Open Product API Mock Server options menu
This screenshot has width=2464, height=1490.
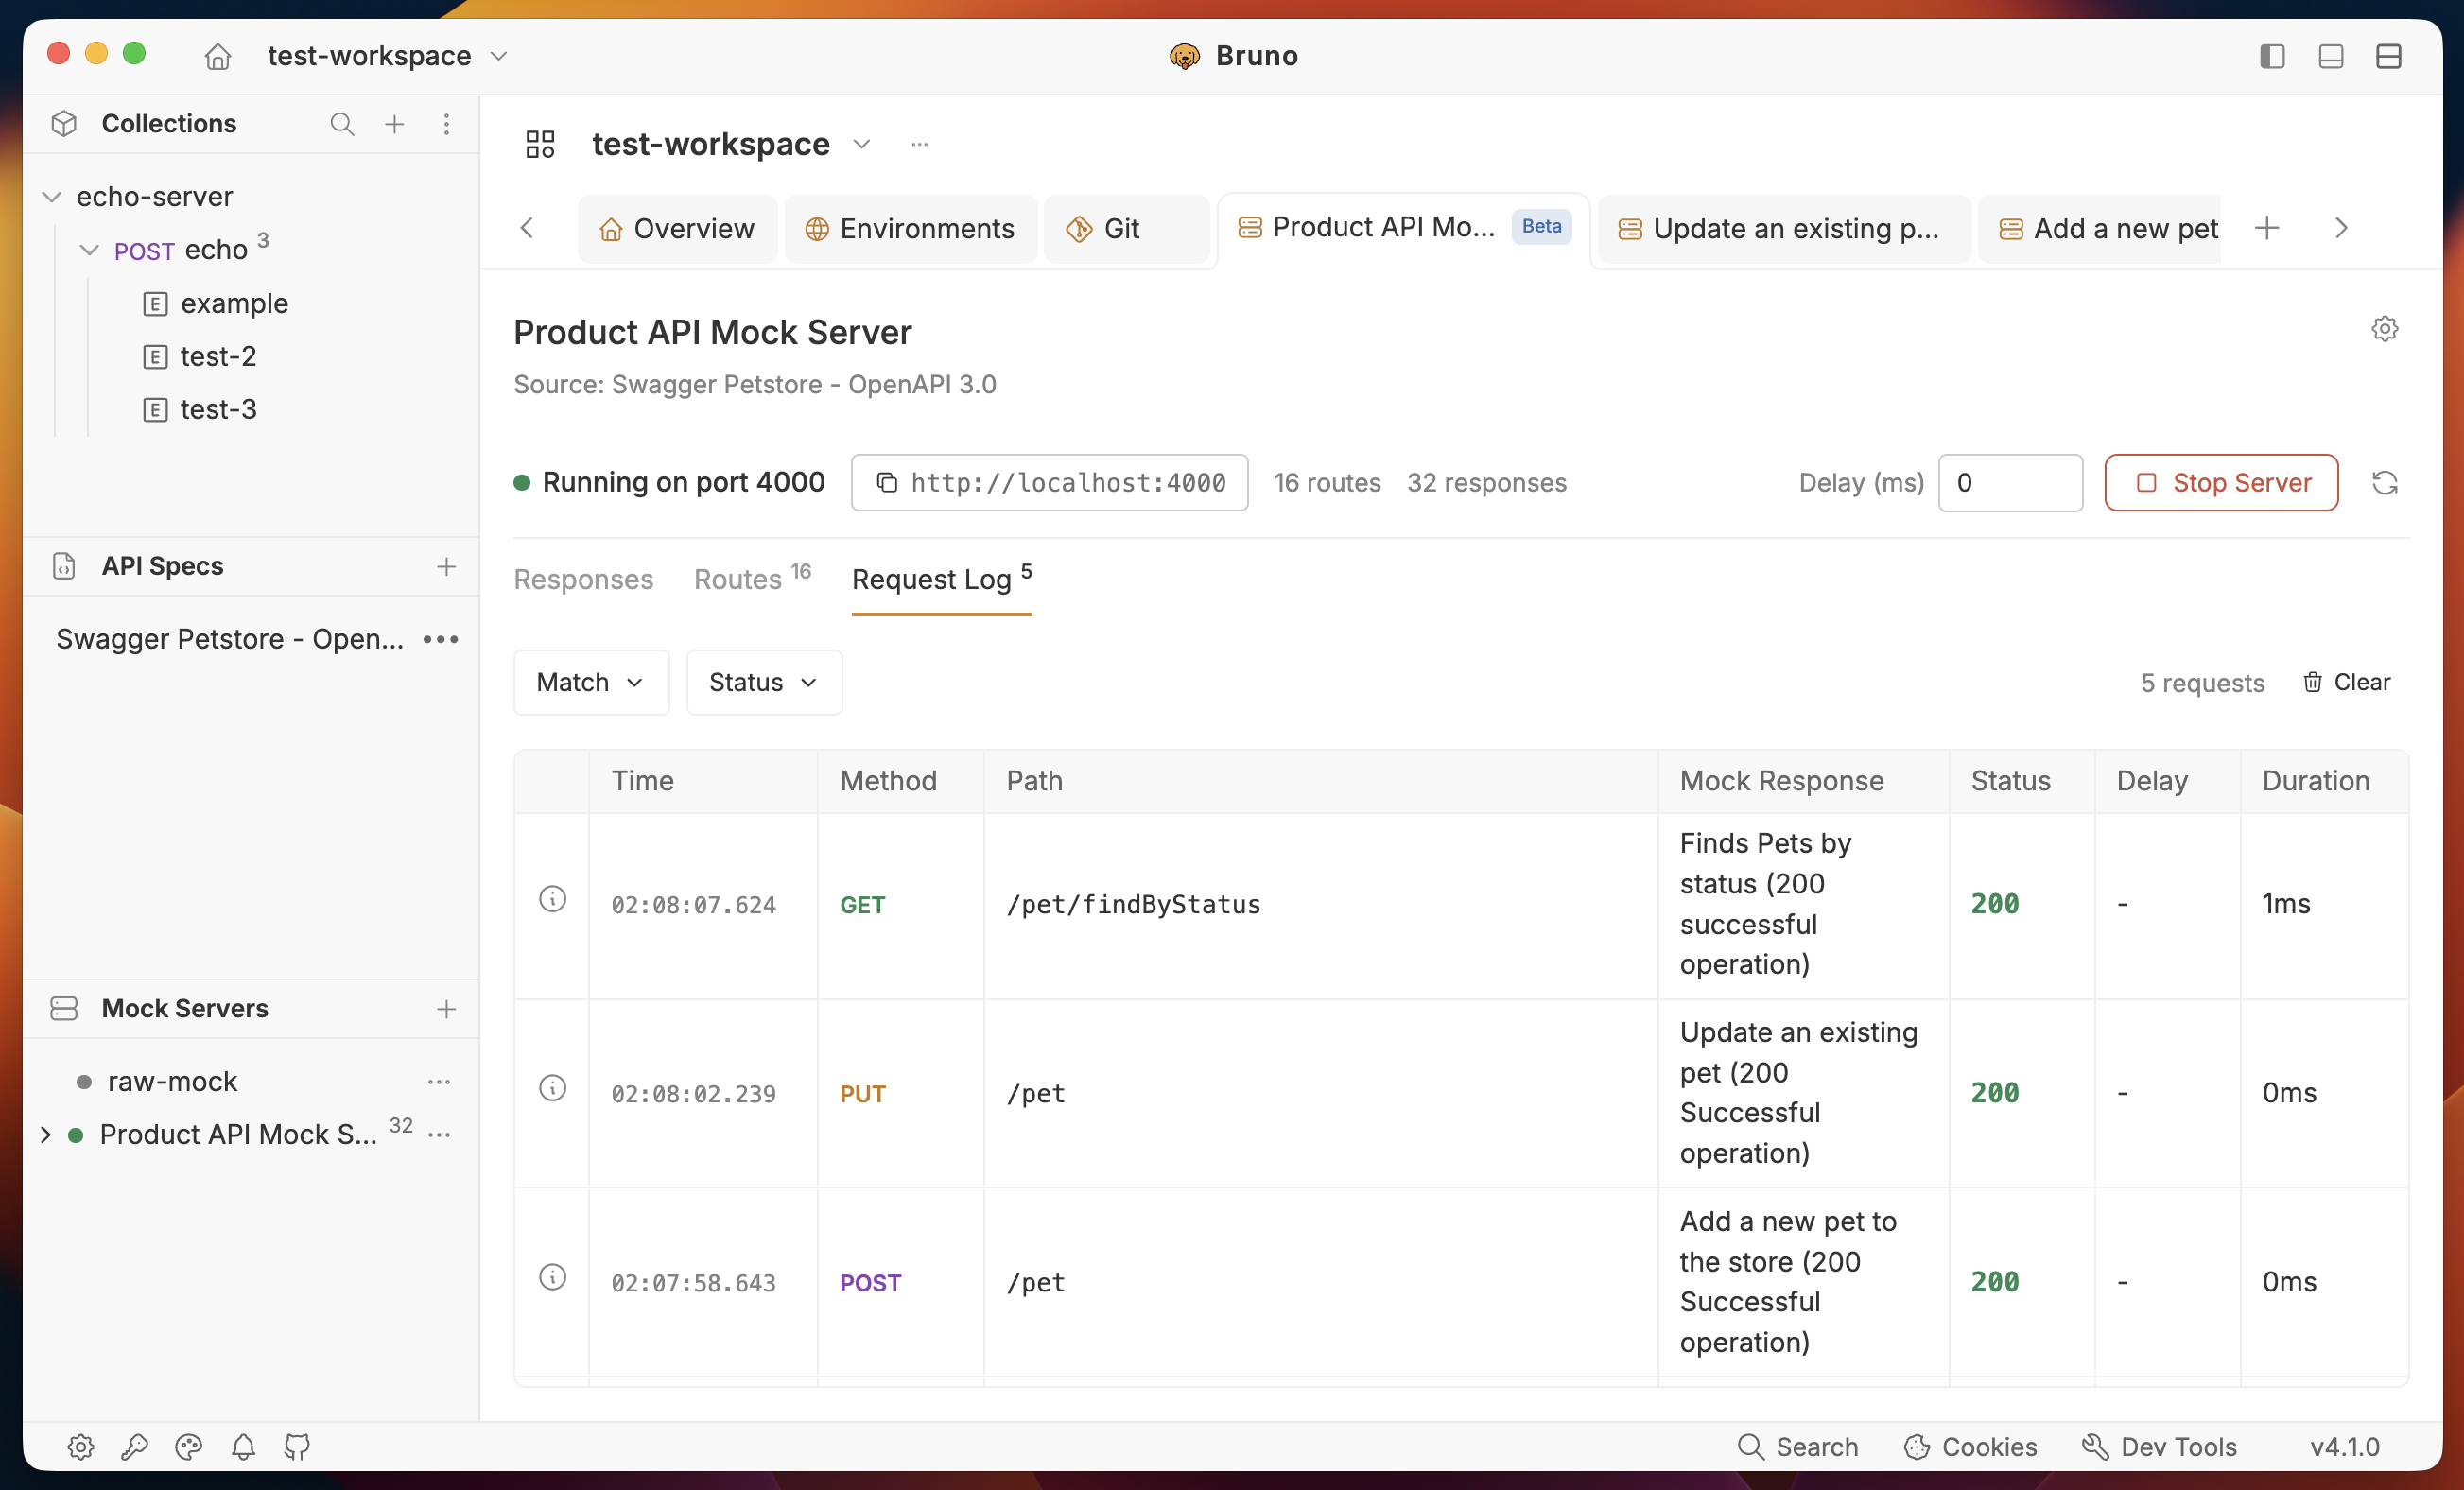pos(439,1135)
